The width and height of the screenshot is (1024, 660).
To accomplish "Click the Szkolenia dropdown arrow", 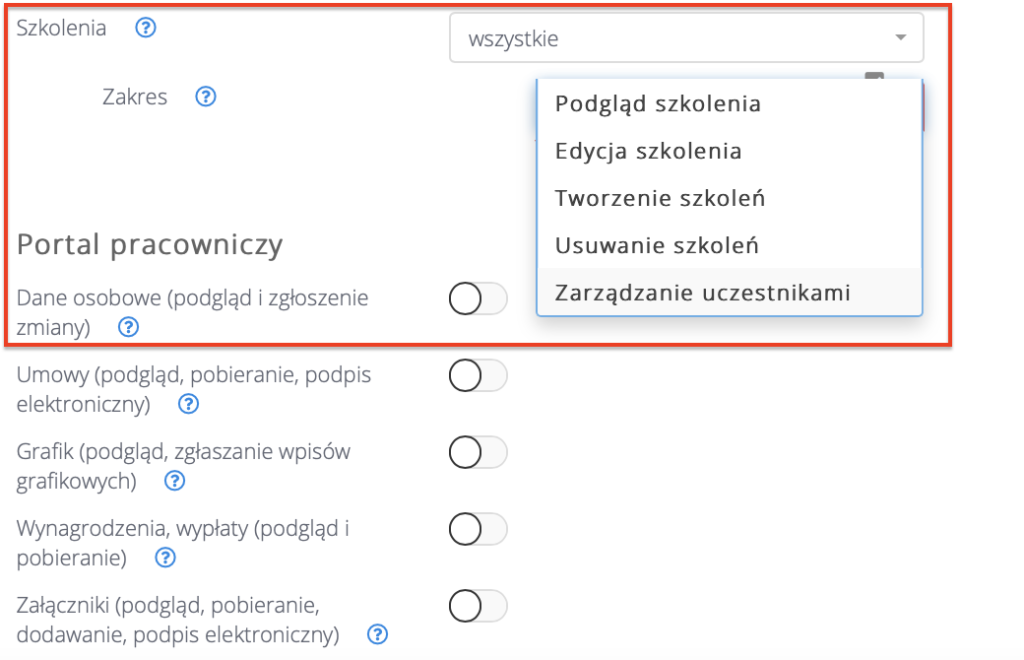I will pos(901,38).
